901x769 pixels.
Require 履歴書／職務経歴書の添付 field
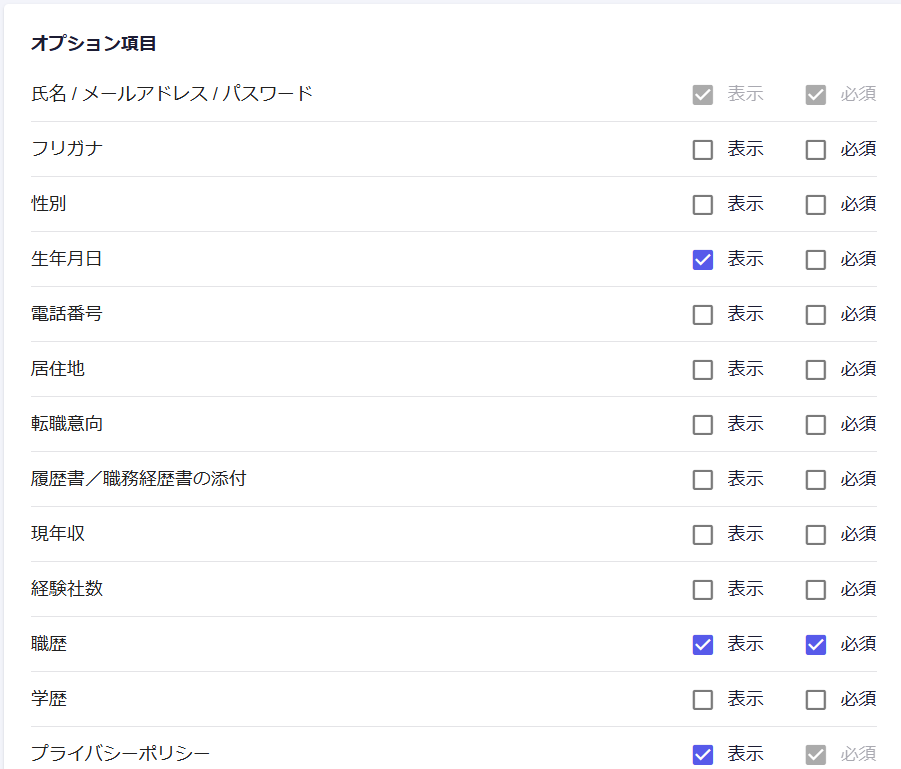[x=816, y=480]
